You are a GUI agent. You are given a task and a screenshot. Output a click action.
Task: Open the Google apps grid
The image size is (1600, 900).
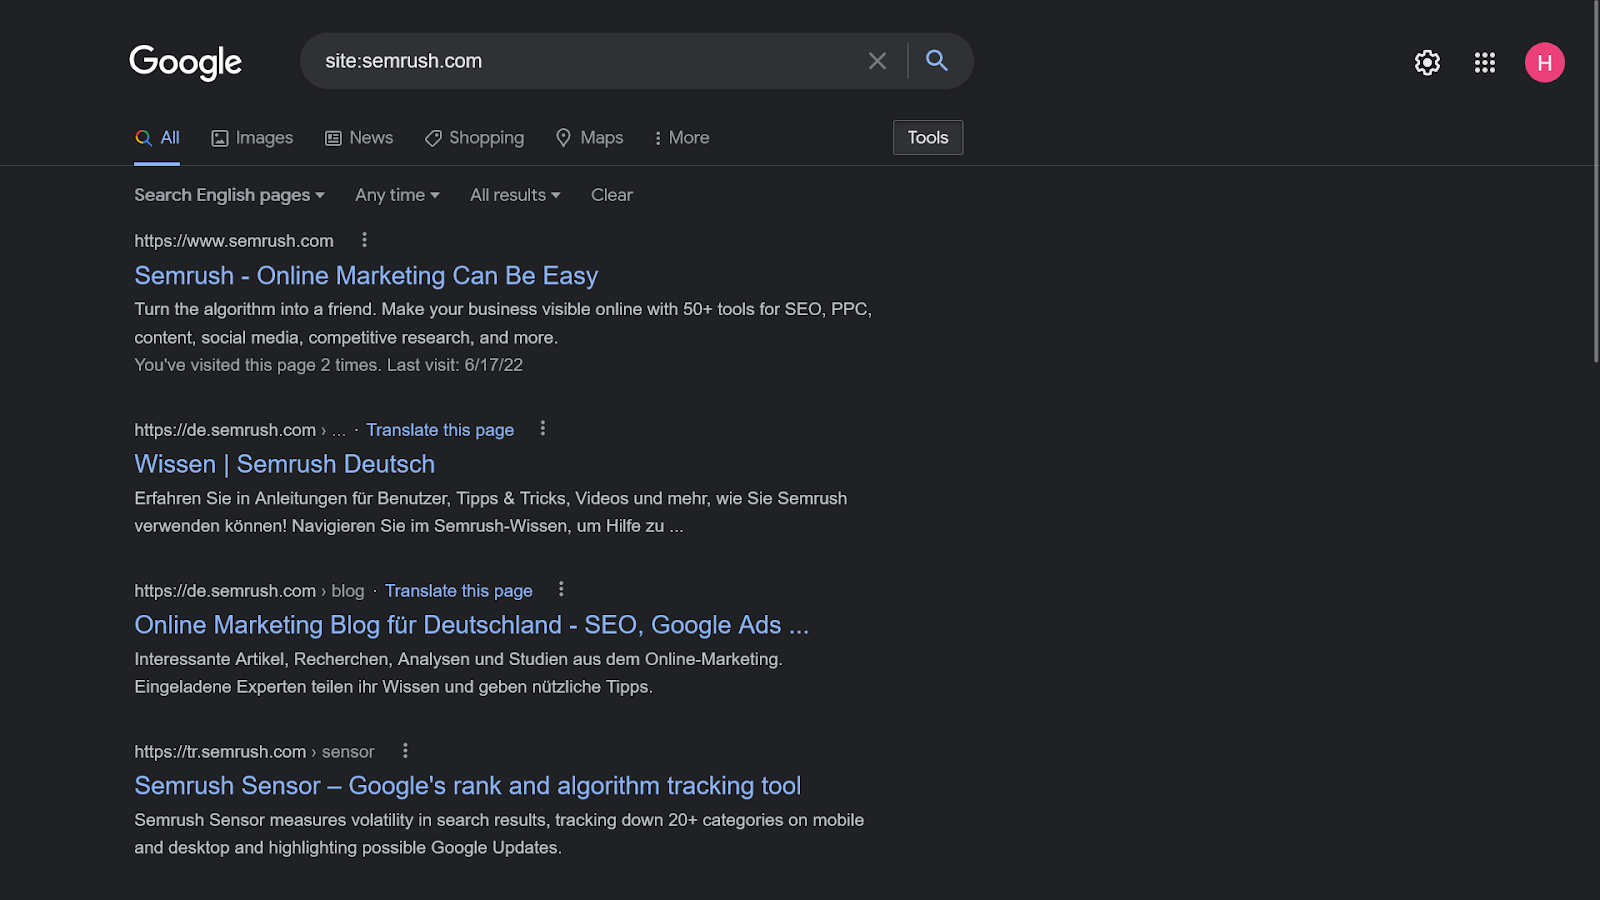pos(1485,63)
